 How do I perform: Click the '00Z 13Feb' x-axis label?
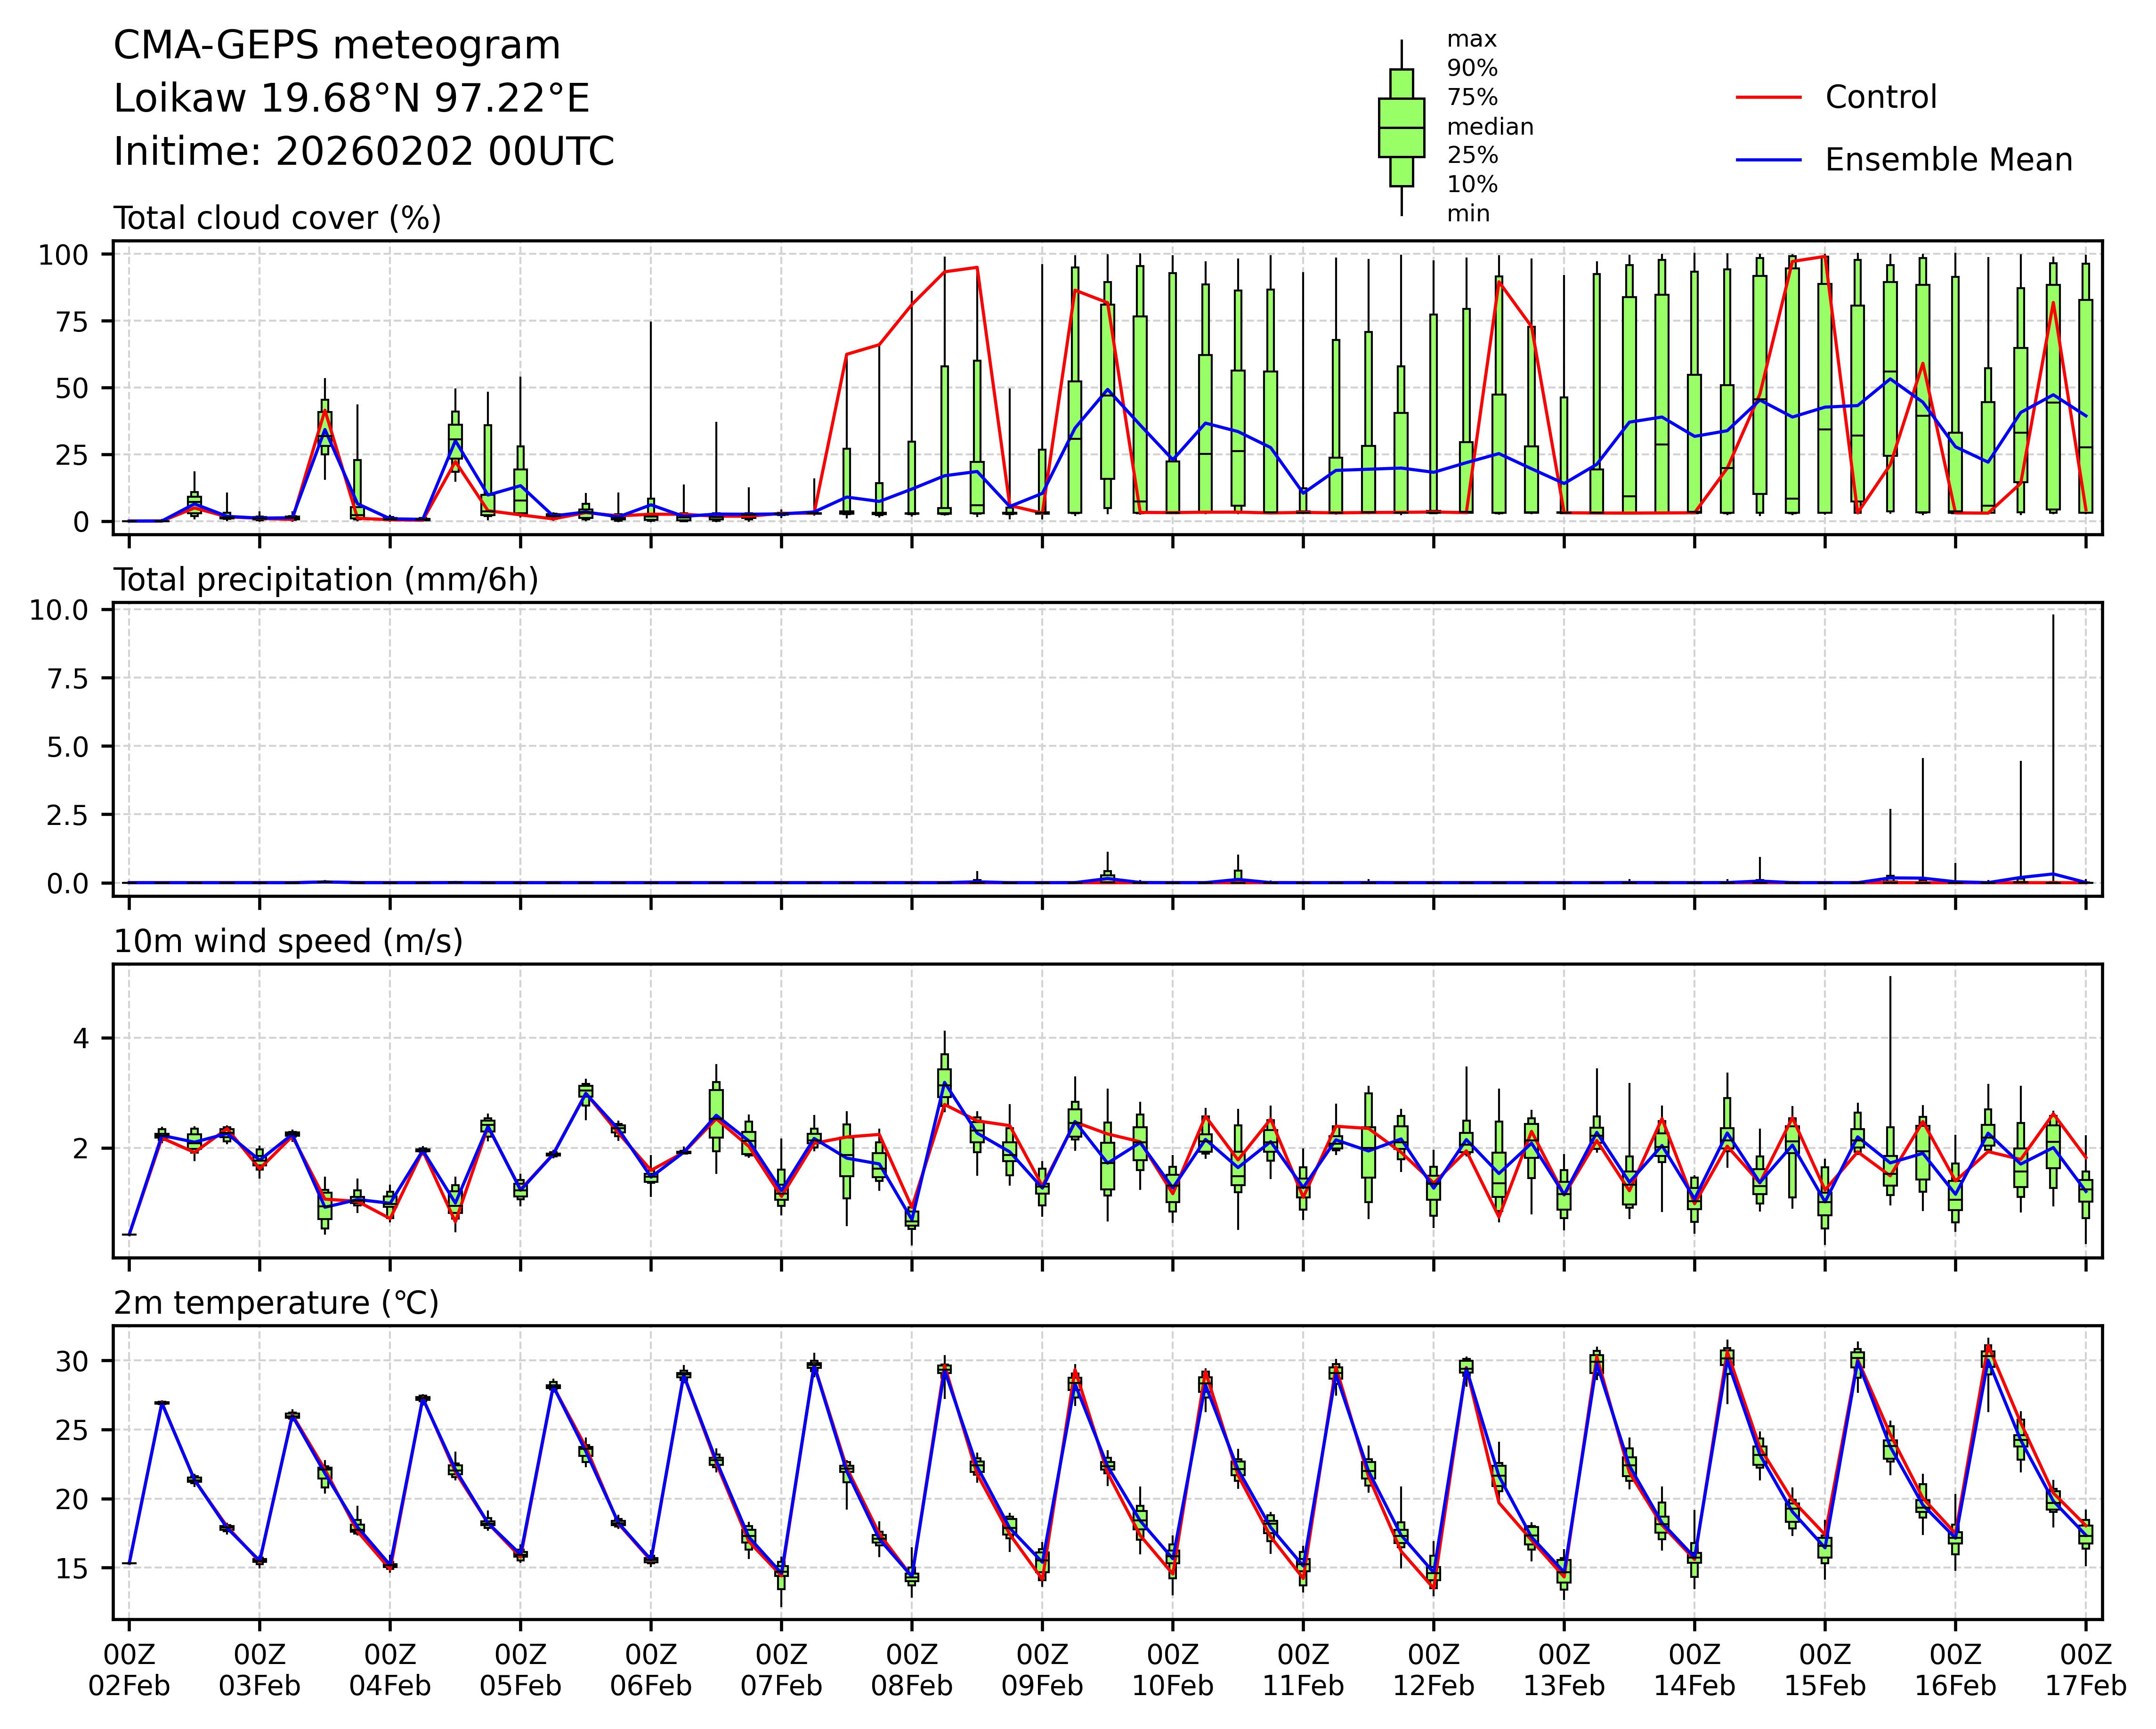coord(1564,1669)
